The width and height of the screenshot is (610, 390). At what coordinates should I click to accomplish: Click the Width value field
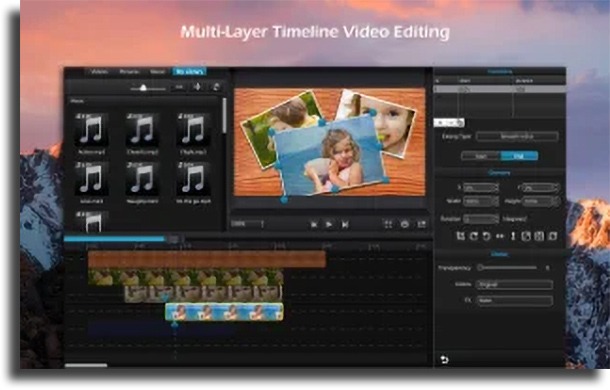481,202
